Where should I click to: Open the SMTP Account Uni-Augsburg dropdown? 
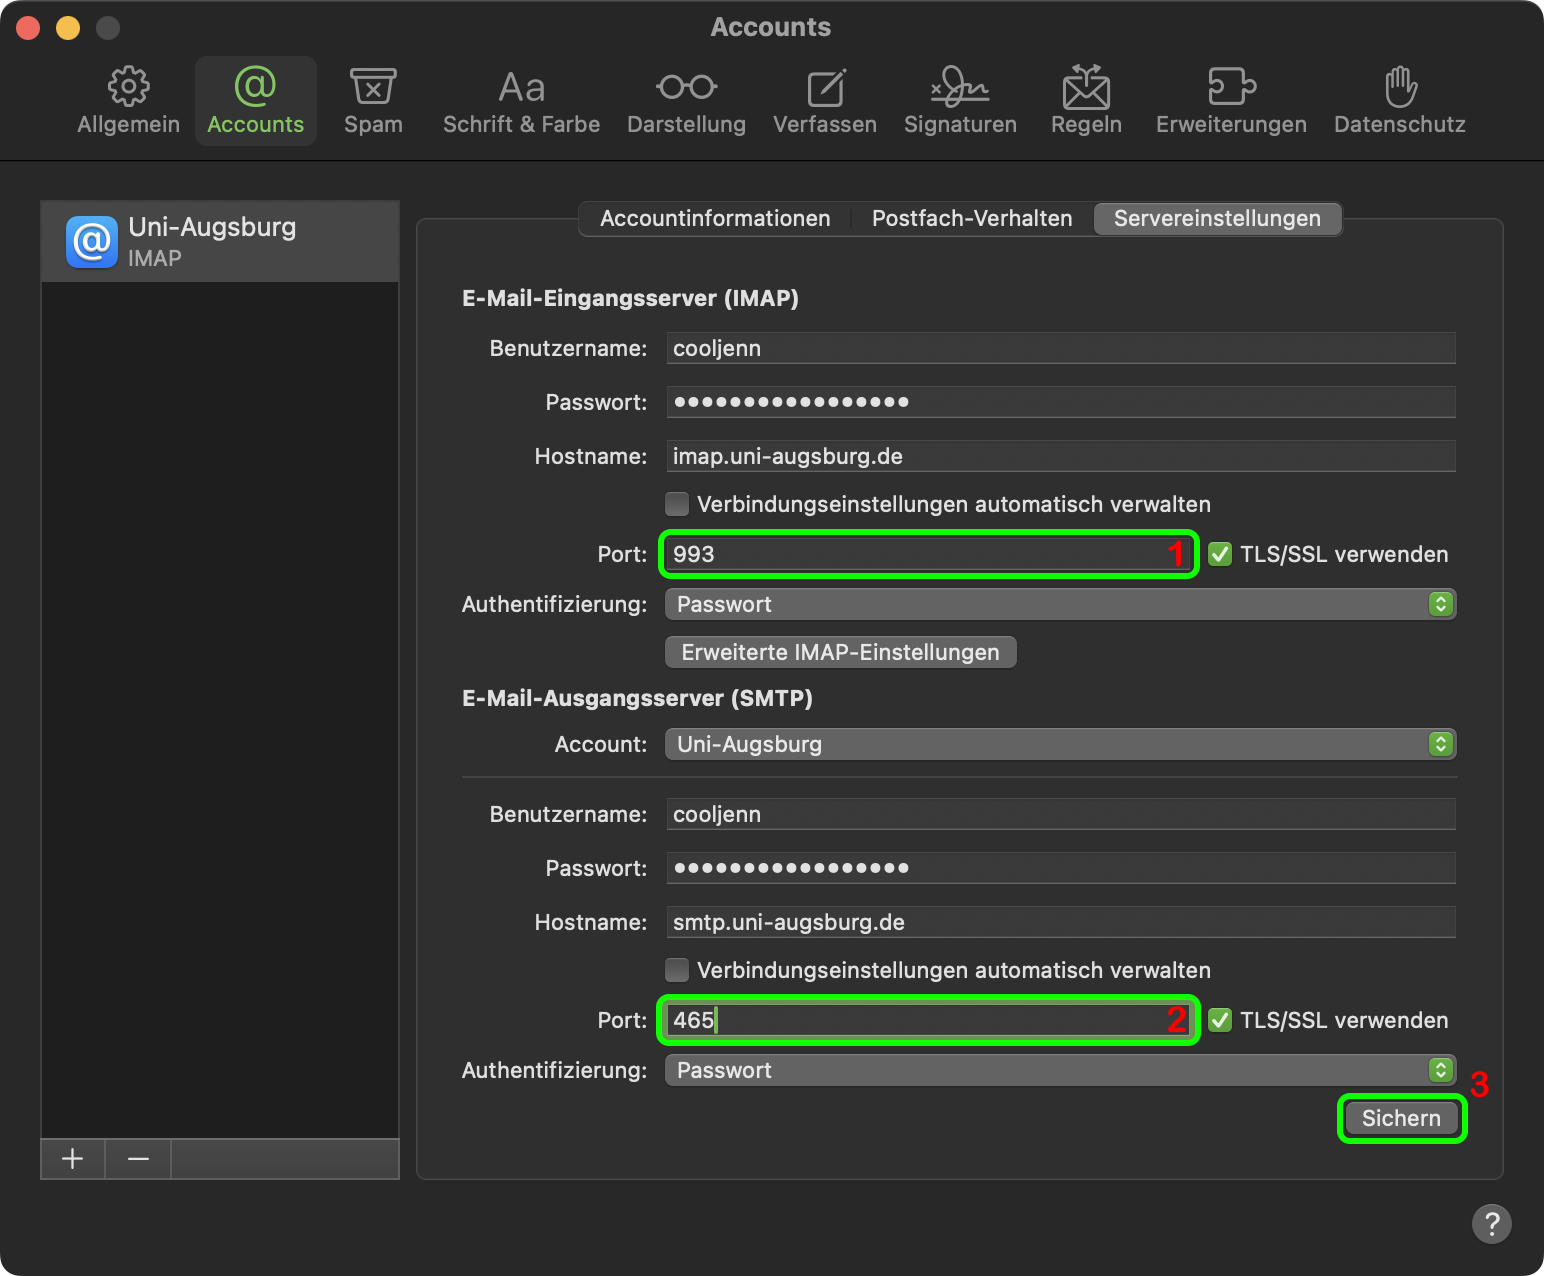pos(1060,744)
